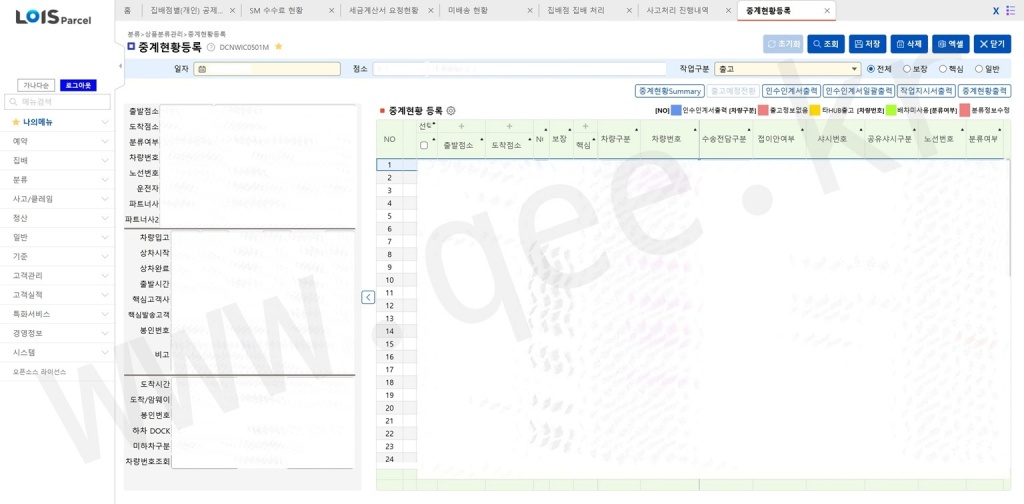Expand the 예약 menu section
The height and width of the screenshot is (504, 1024).
click(x=57, y=141)
